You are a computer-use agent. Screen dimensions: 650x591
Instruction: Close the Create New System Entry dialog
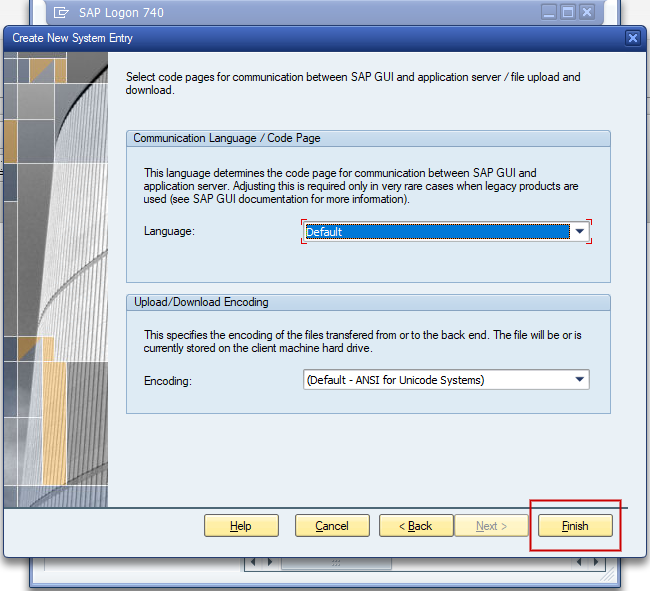pyautogui.click(x=633, y=38)
